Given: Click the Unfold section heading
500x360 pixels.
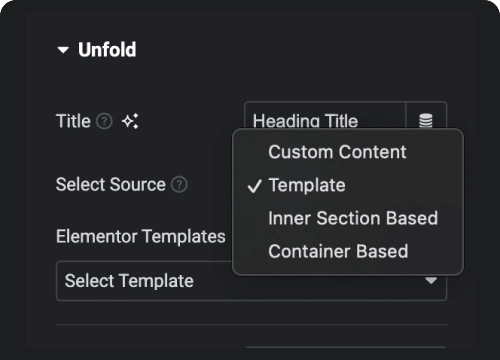Looking at the screenshot, I should (107, 50).
